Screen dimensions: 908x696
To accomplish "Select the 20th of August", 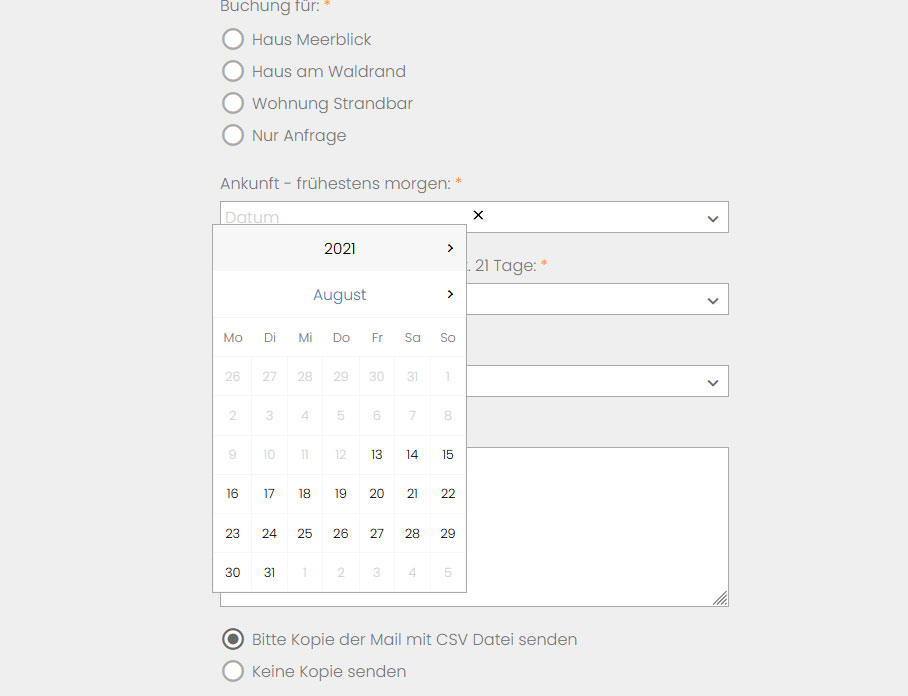I will [x=377, y=494].
